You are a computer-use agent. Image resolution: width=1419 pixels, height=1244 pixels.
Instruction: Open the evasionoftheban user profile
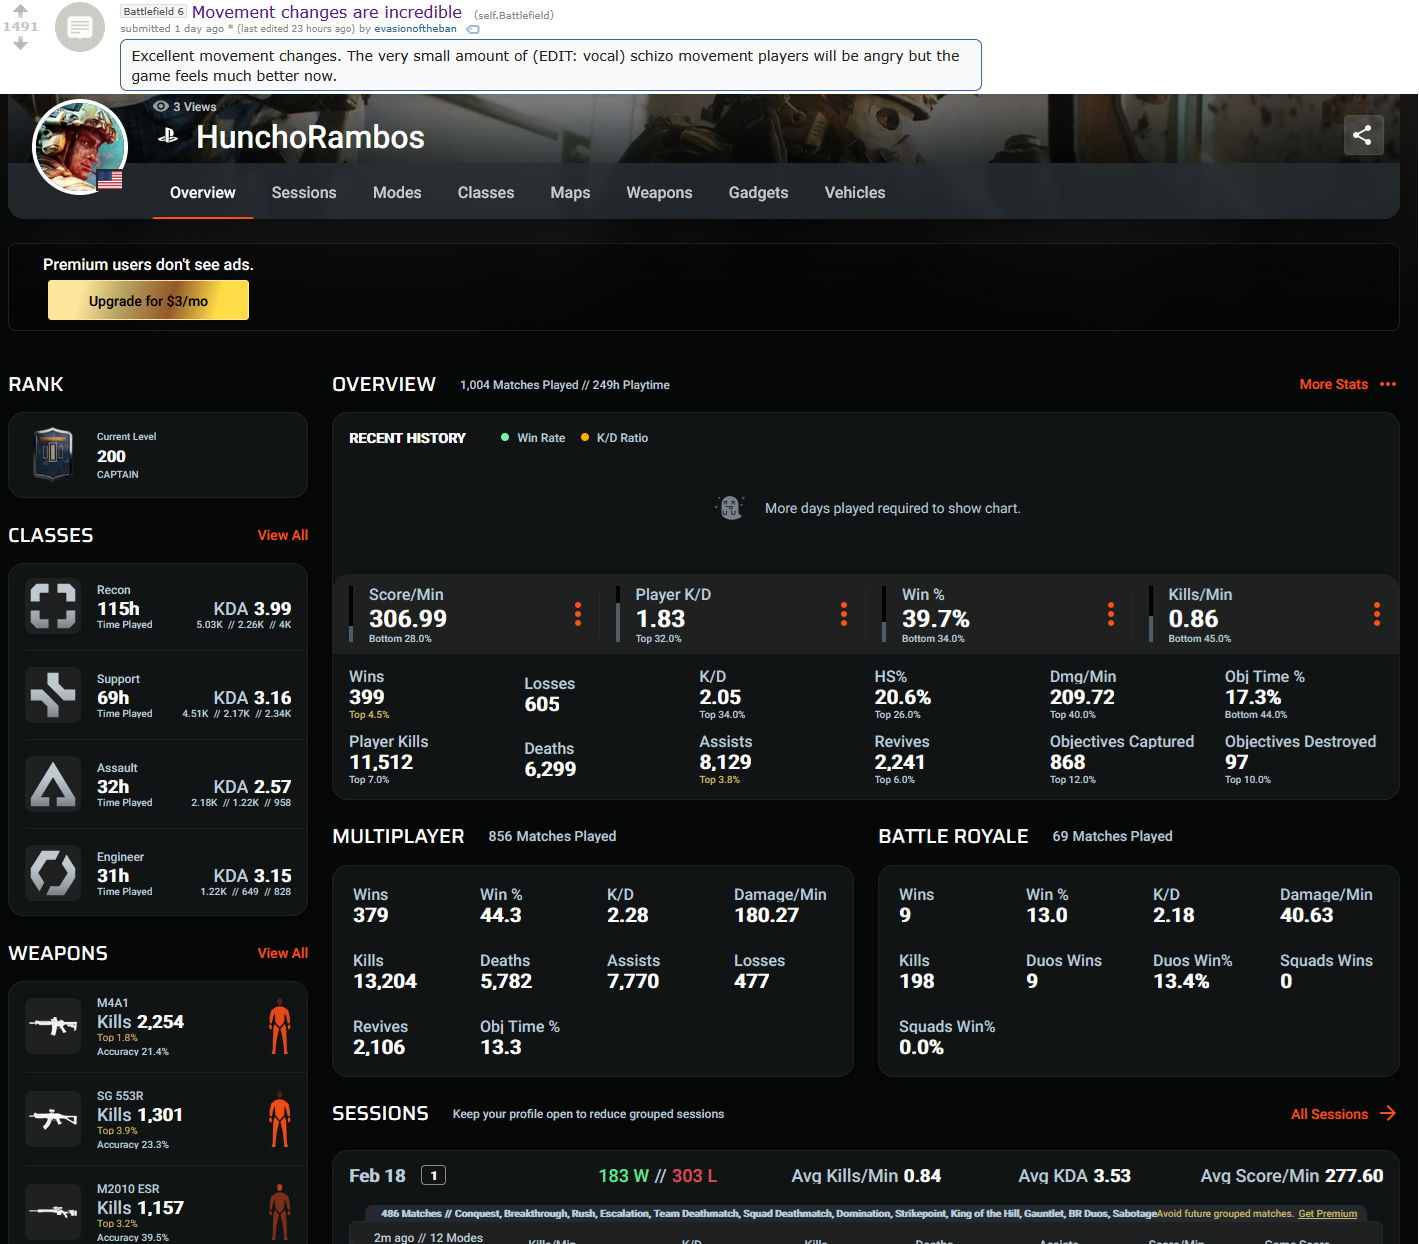click(x=415, y=29)
